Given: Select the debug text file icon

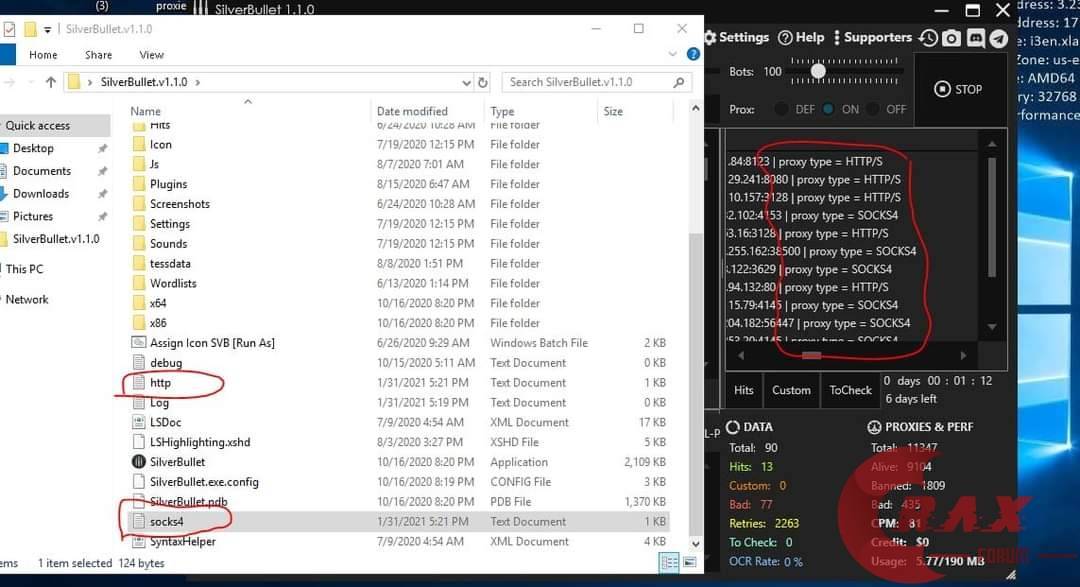Looking at the screenshot, I should click(138, 362).
